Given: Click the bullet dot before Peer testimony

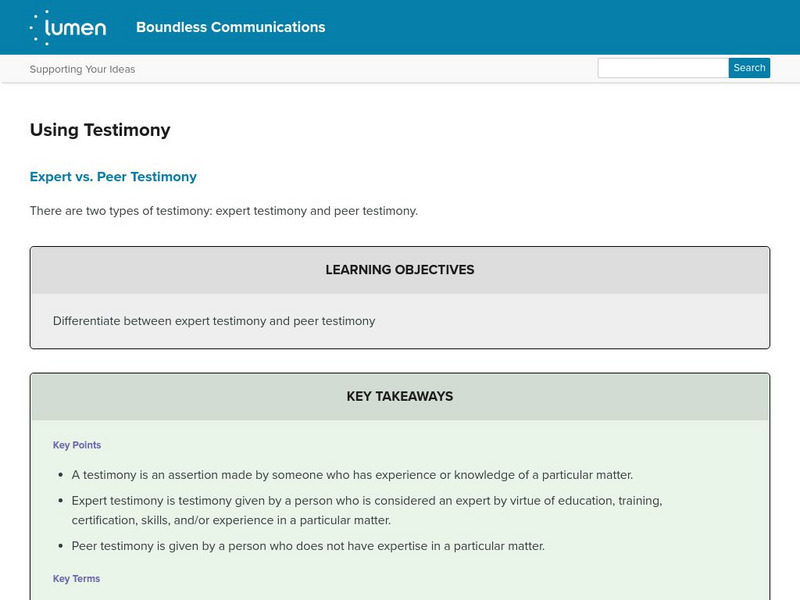Looking at the screenshot, I should point(59,546).
